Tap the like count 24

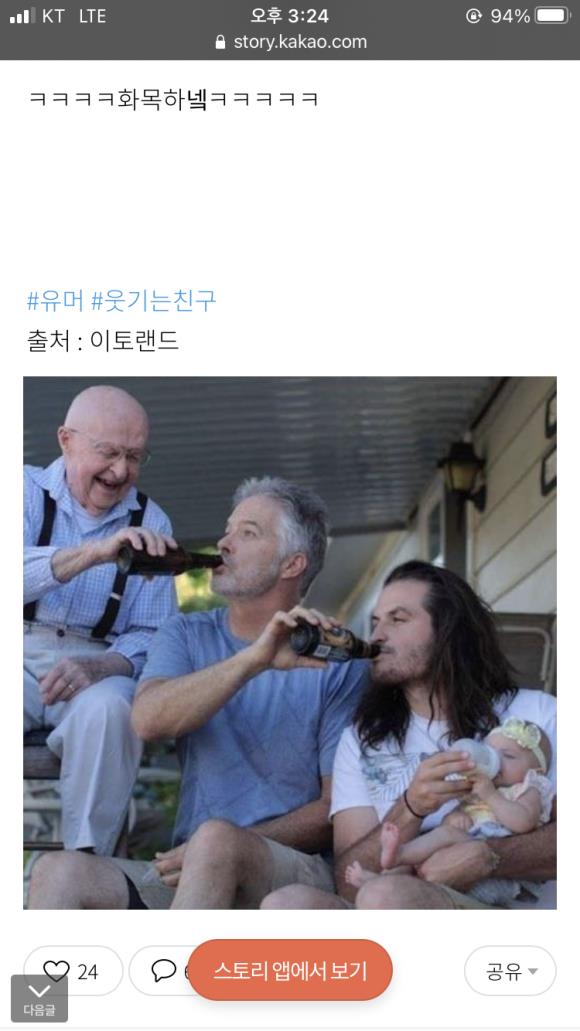point(87,972)
